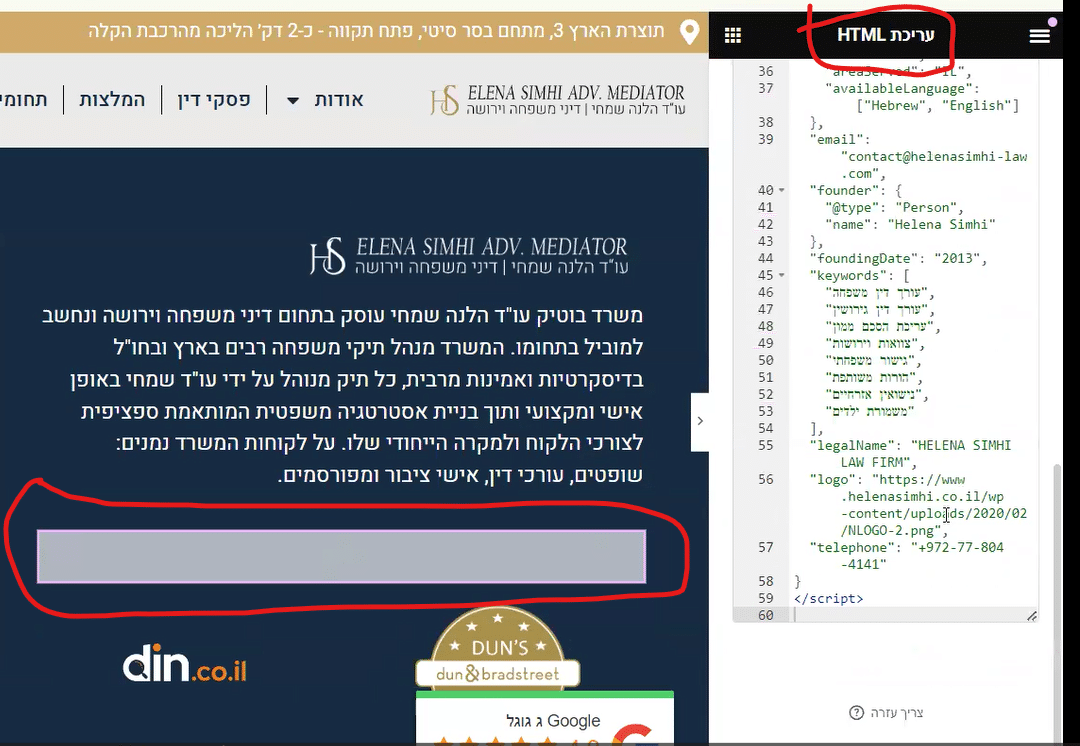This screenshot has height=746, width=1080.
Task: Select the highlighted empty HTML widget box
Action: tap(342, 557)
